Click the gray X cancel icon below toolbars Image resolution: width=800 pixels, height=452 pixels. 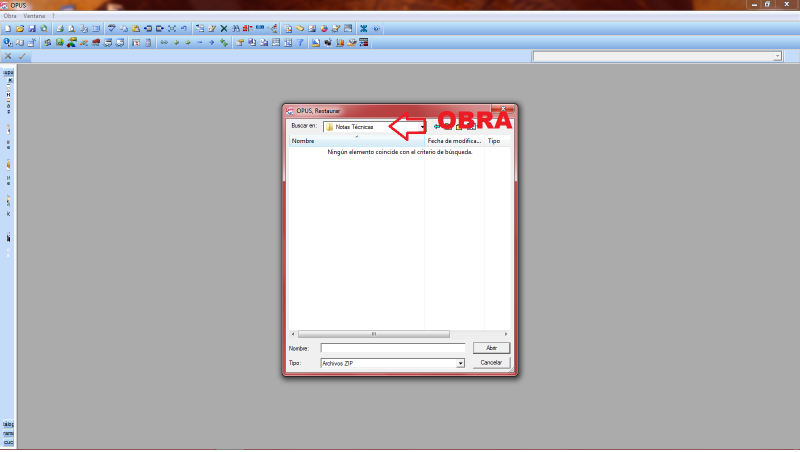click(8, 57)
